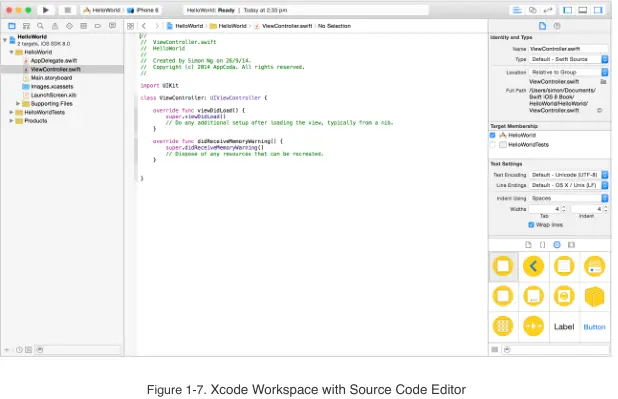Show the Object library
This screenshot has width=618, height=399.
click(x=557, y=245)
